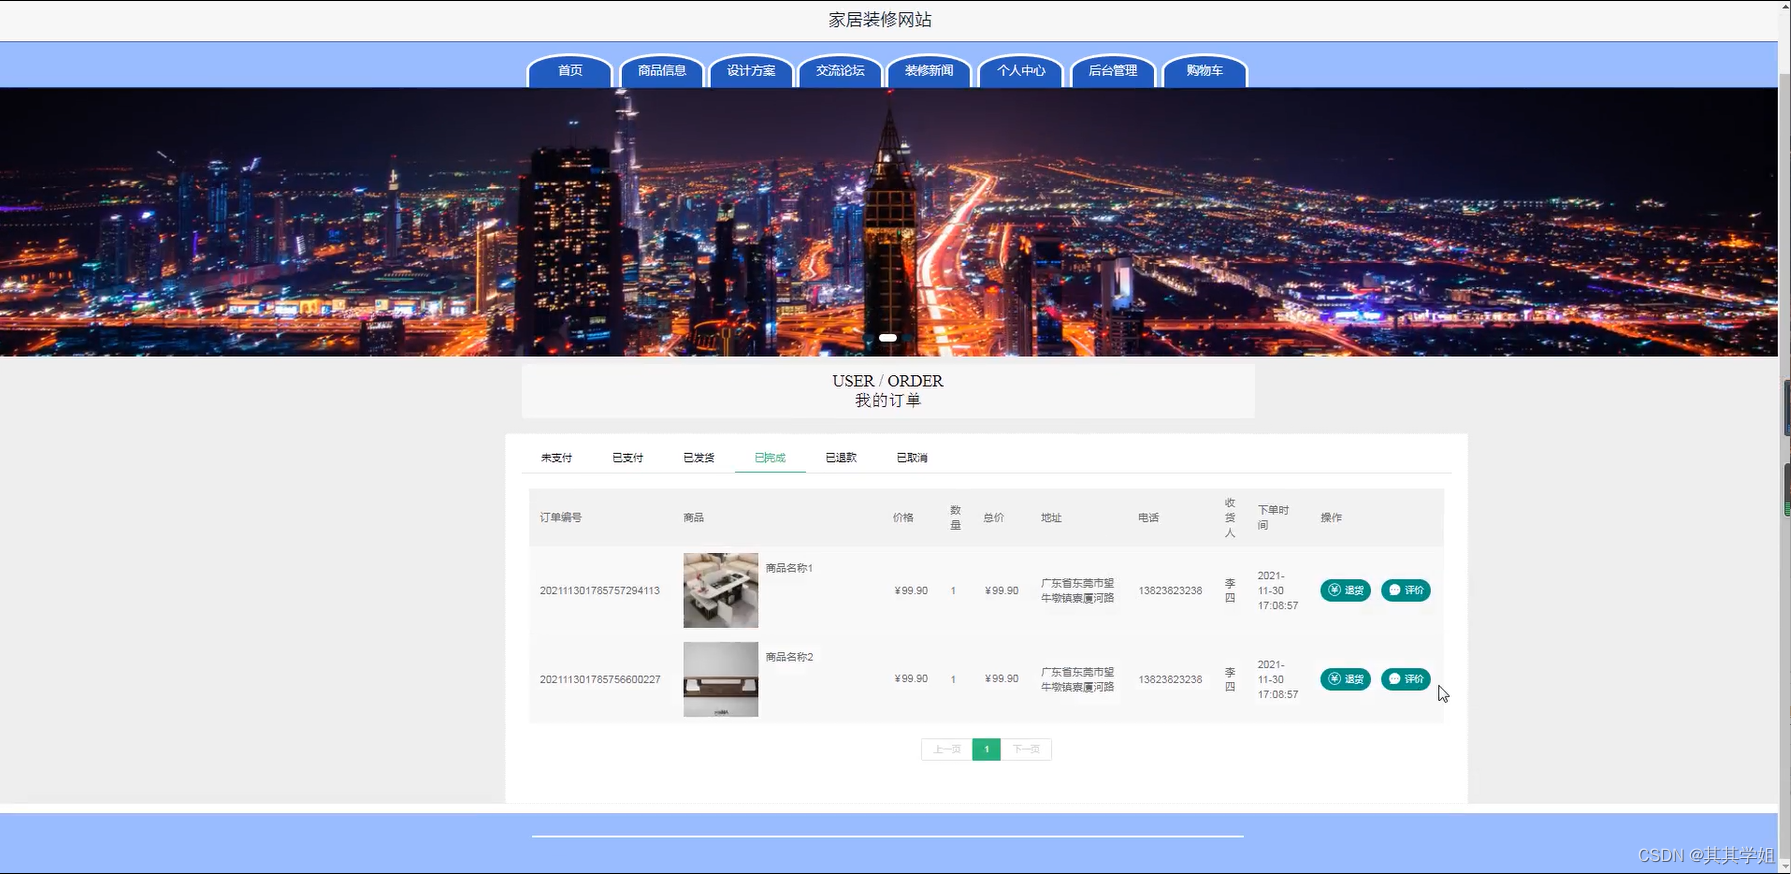This screenshot has height=874, width=1791.
Task: Switch to the 未支付 orders tab
Action: tap(557, 458)
